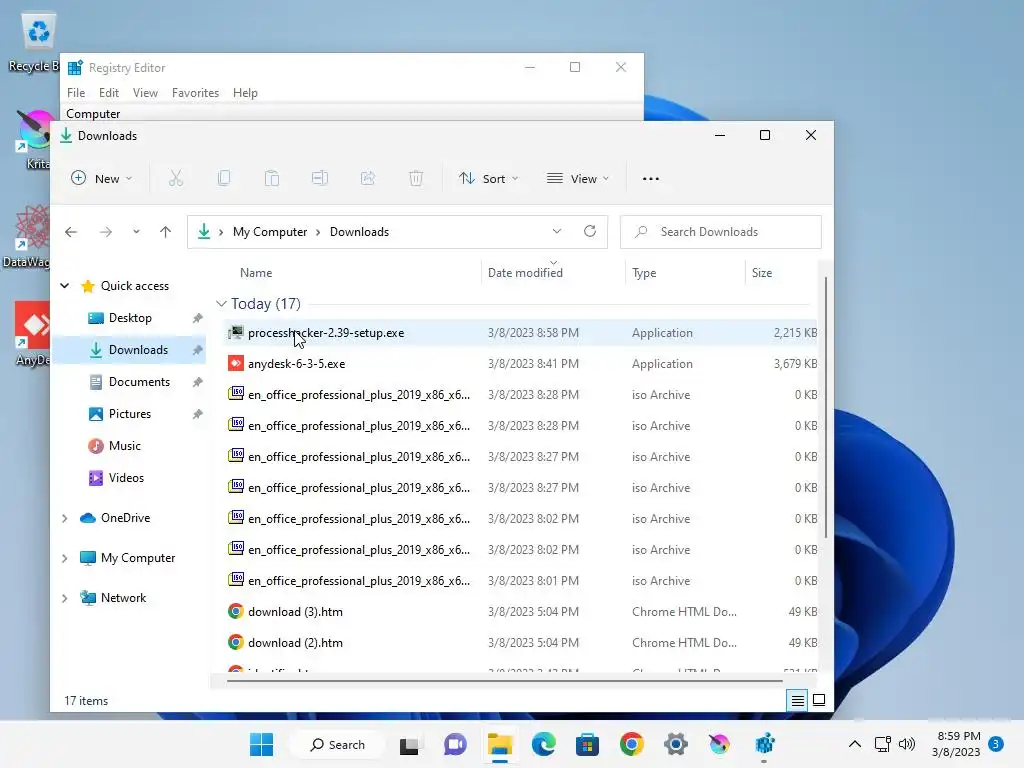This screenshot has width=1024, height=768.
Task: Open the Windows Start button
Action: [261, 744]
